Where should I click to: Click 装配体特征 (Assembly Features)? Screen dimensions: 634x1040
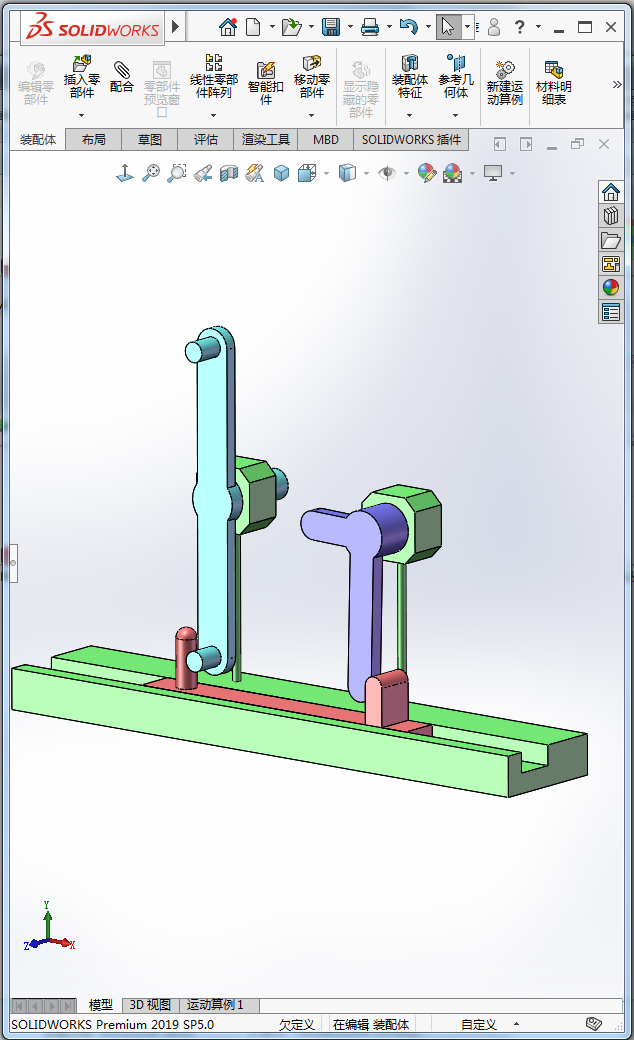point(410,77)
